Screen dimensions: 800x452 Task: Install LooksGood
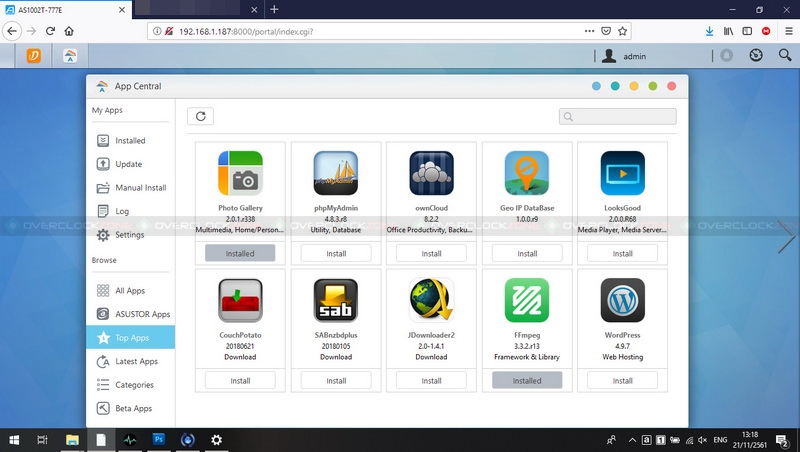(x=622, y=253)
